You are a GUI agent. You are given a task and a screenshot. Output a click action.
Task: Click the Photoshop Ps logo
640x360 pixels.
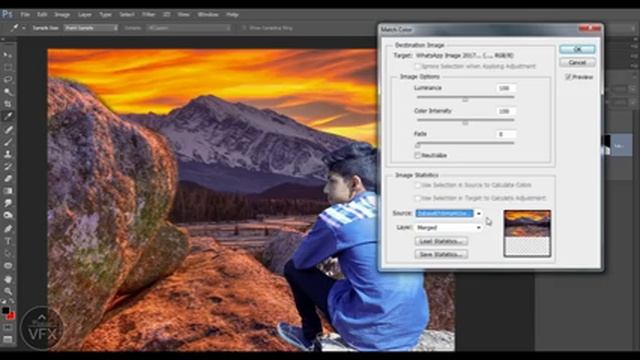7,14
